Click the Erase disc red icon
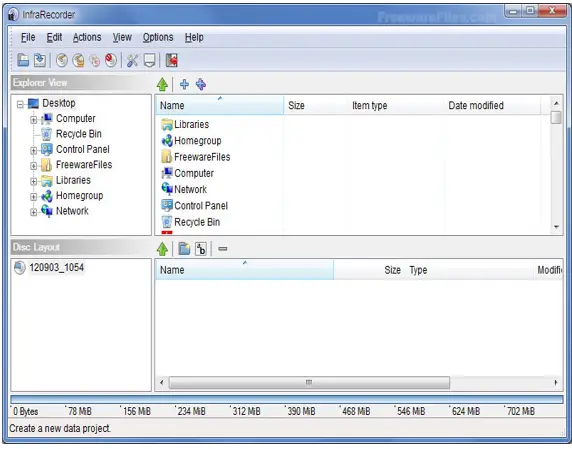This screenshot has width=572, height=449. click(111, 60)
